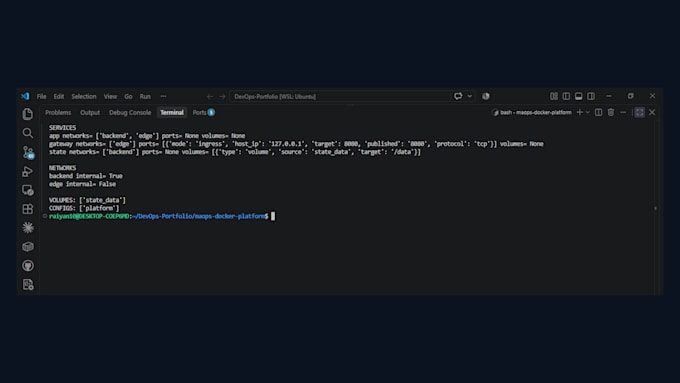
Task: Click the VS Code logo icon
Action: [x=26, y=96]
